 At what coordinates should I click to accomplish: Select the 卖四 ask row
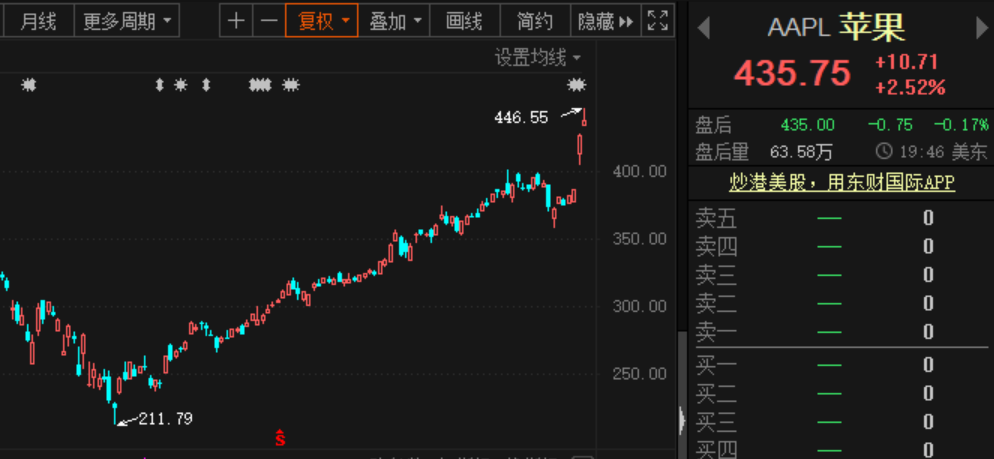pos(842,246)
